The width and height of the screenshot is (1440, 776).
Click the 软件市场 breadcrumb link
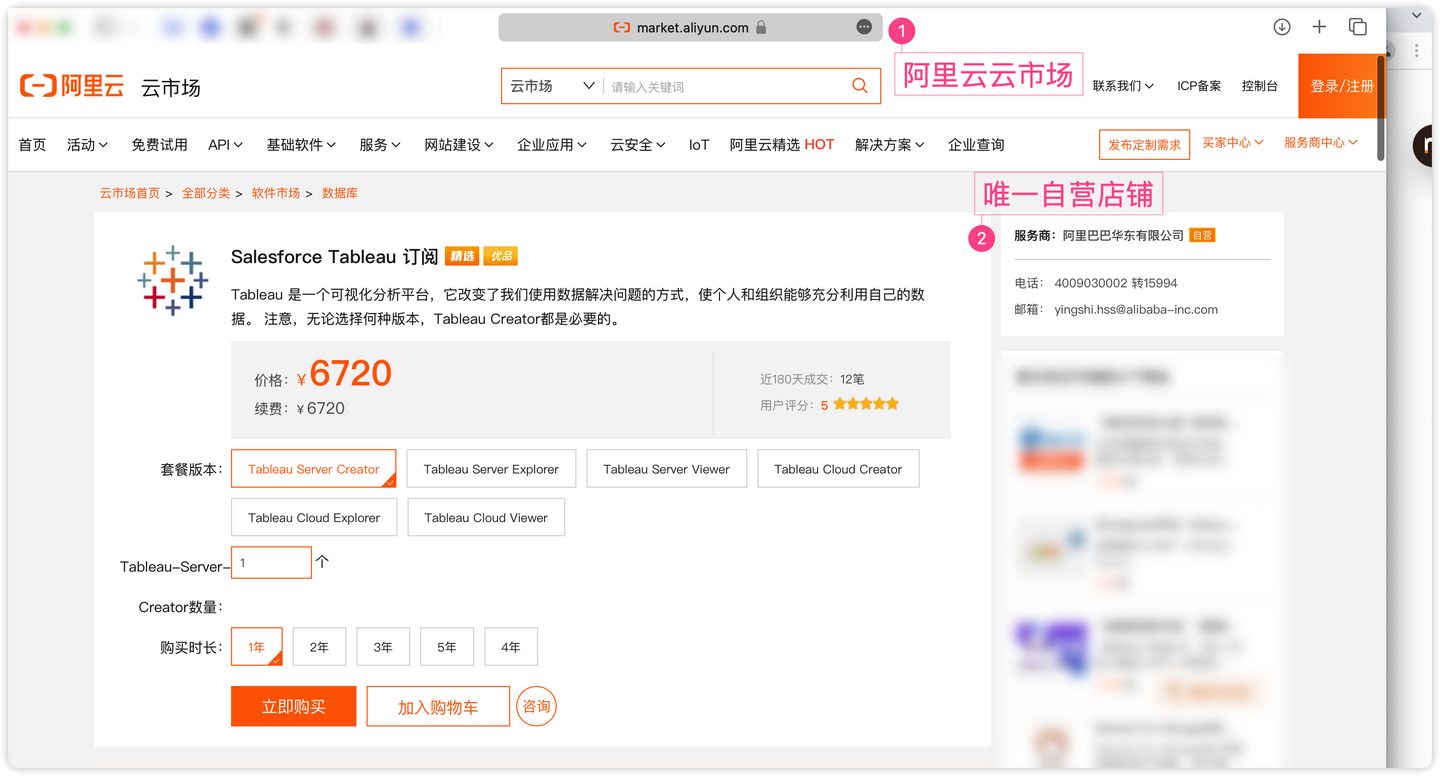click(x=276, y=193)
